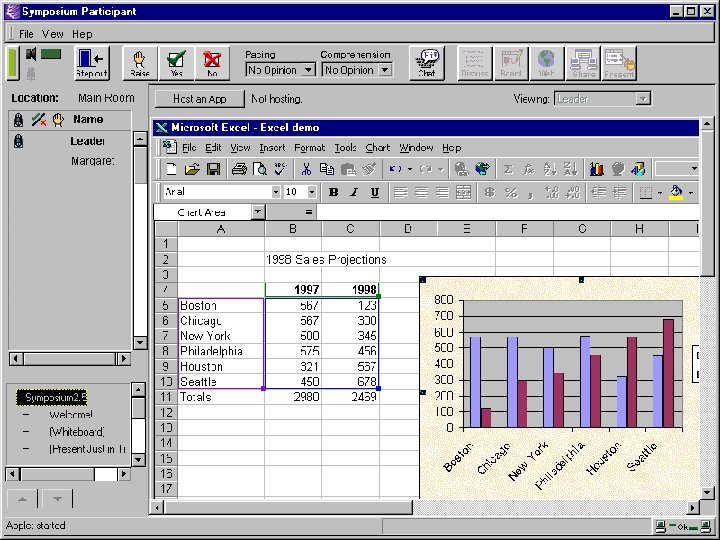The image size is (720, 540).
Task: Click the yellow Fill Color bucket
Action: tap(676, 192)
